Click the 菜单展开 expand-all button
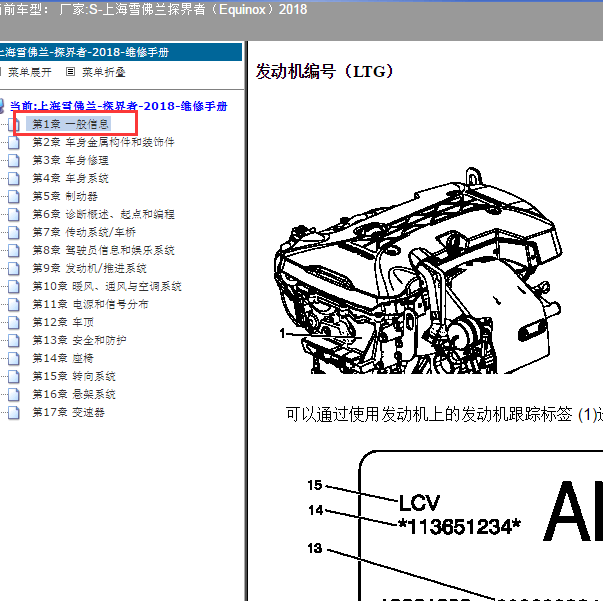The width and height of the screenshot is (603, 601). [x=30, y=72]
